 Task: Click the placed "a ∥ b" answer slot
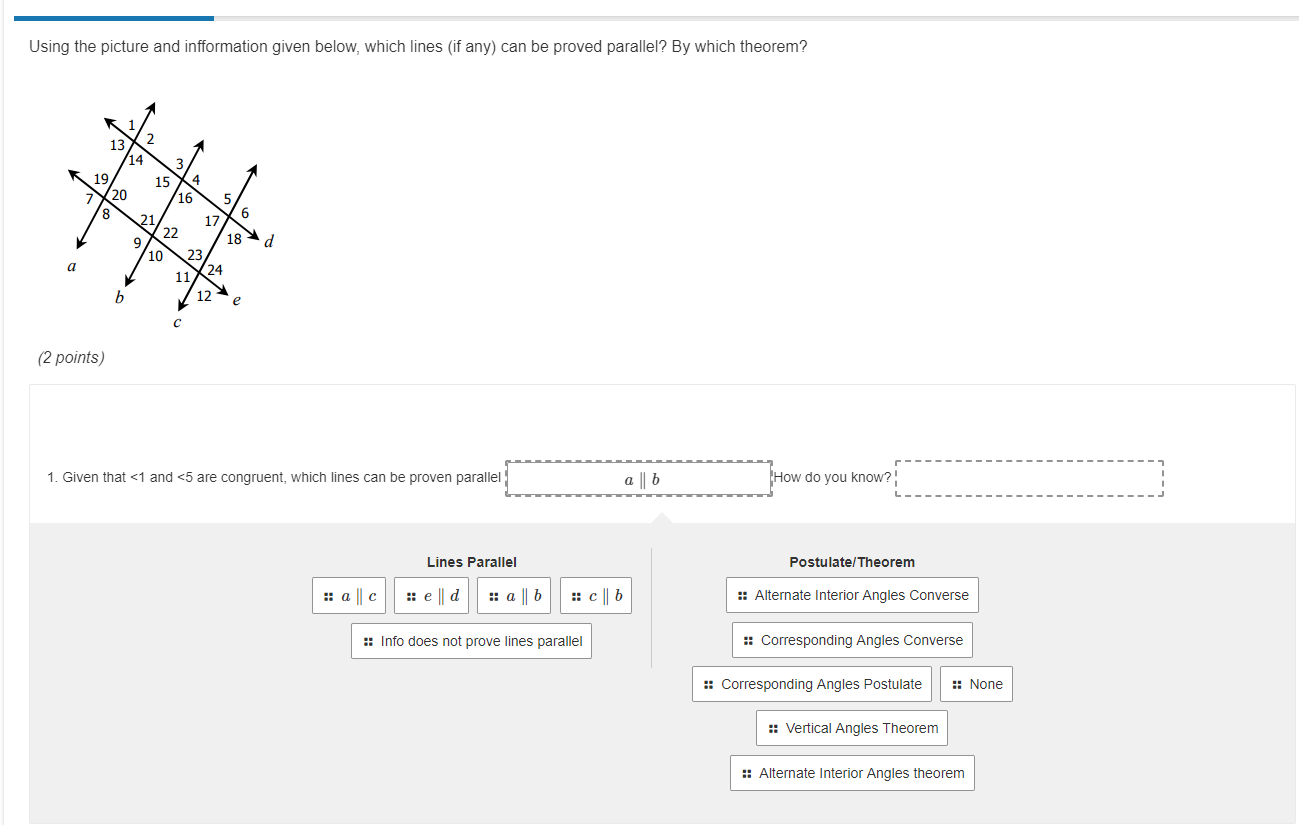click(638, 478)
